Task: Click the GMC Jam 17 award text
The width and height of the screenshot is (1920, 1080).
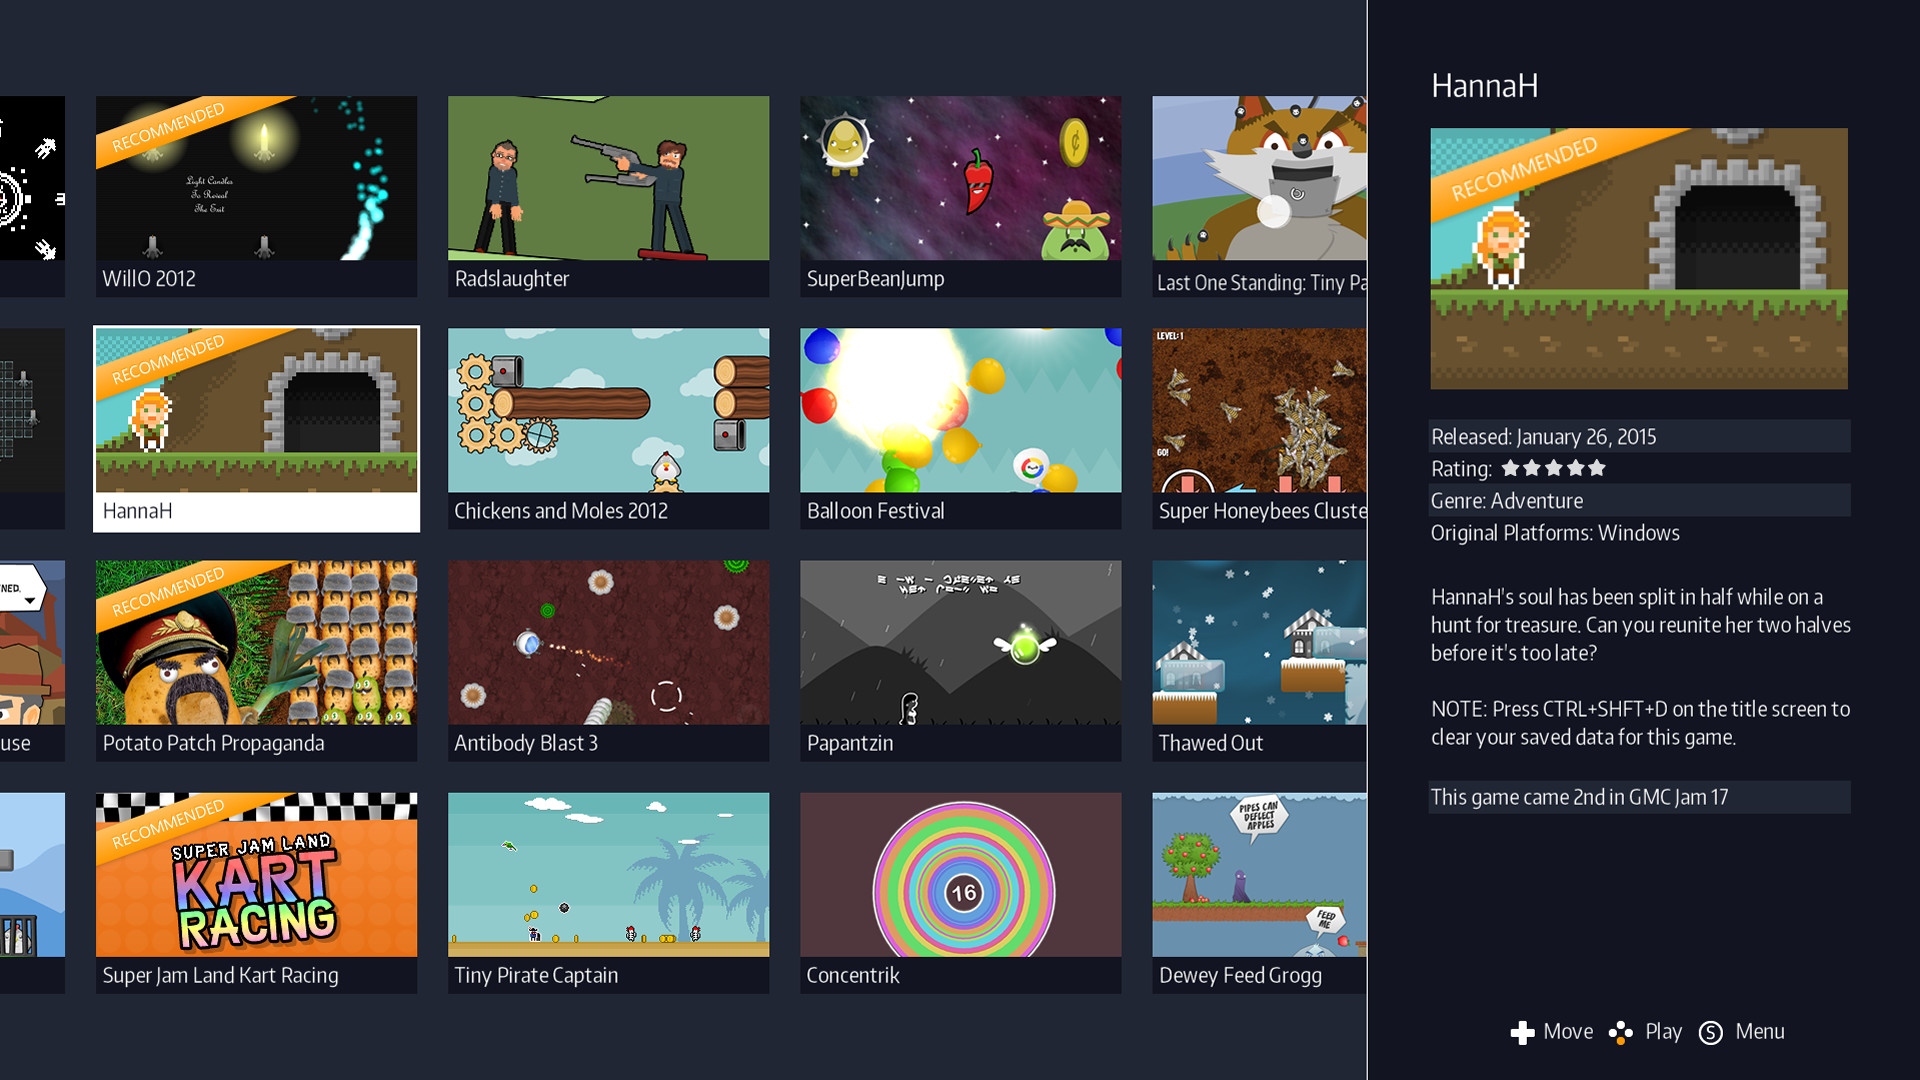Action: click(x=1580, y=797)
